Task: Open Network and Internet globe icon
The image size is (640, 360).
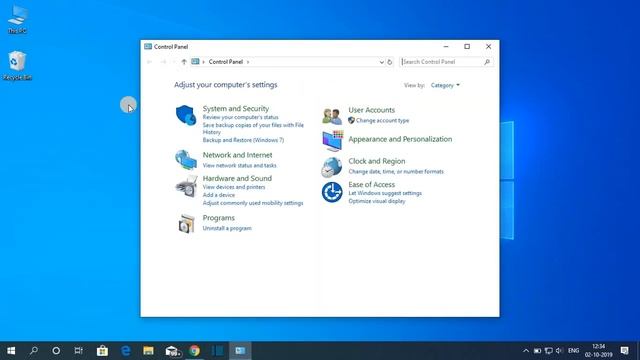Action: (186, 160)
